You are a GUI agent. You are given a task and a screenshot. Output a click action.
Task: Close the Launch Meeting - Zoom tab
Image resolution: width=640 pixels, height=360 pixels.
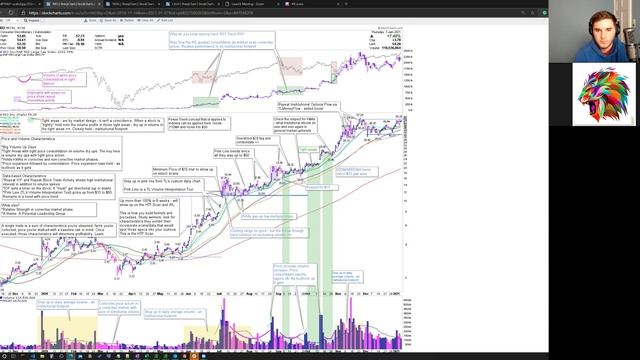[x=278, y=4]
